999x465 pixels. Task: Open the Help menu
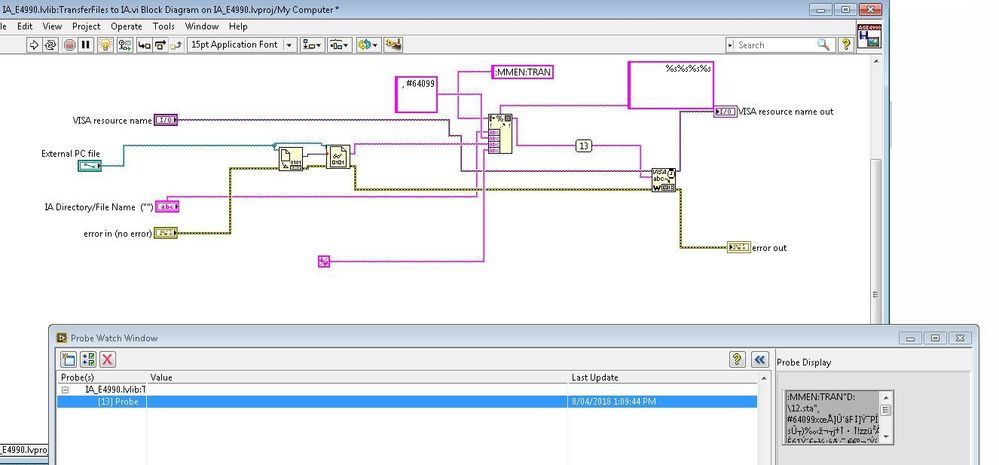pyautogui.click(x=238, y=26)
